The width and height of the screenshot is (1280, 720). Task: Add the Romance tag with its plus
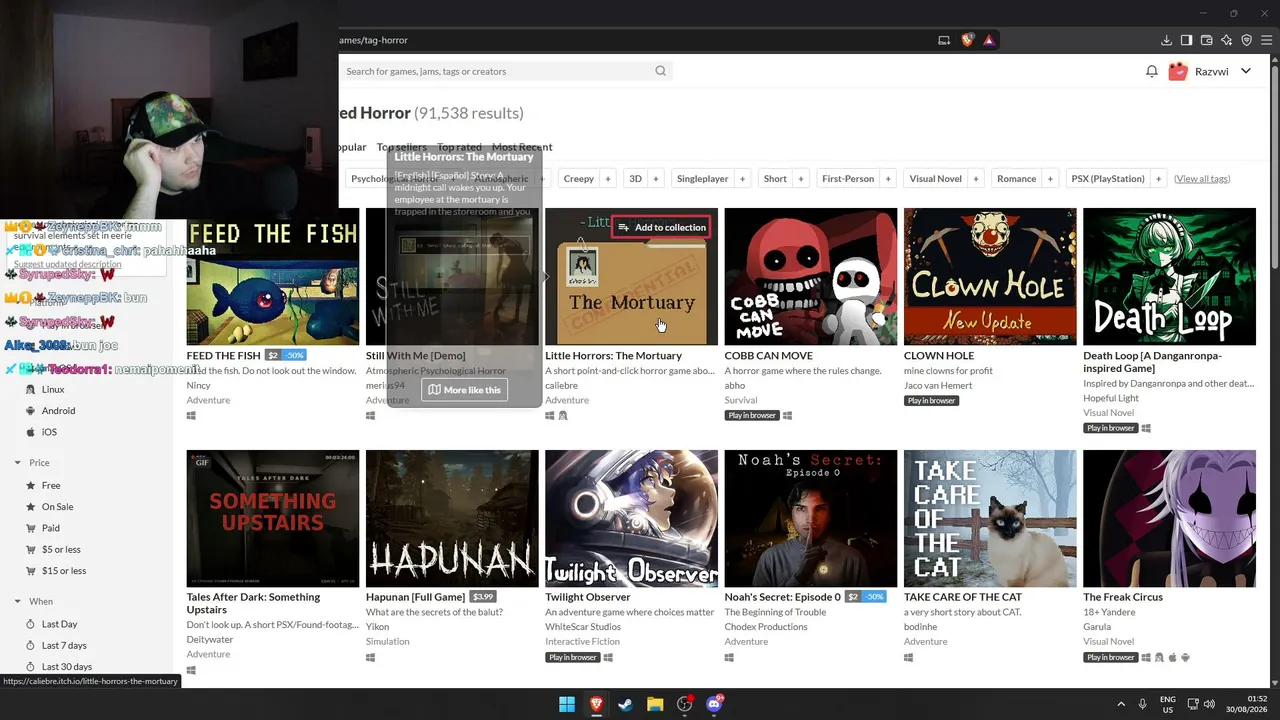(1050, 179)
